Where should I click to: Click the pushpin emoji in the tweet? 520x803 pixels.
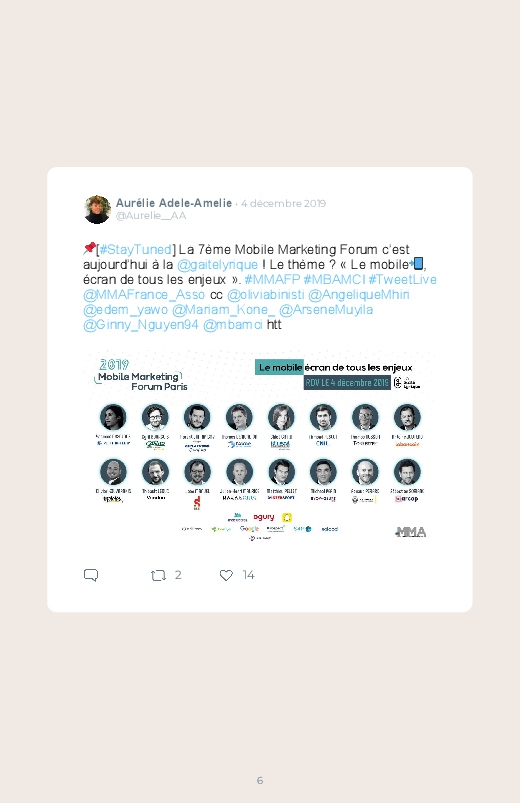[89, 248]
